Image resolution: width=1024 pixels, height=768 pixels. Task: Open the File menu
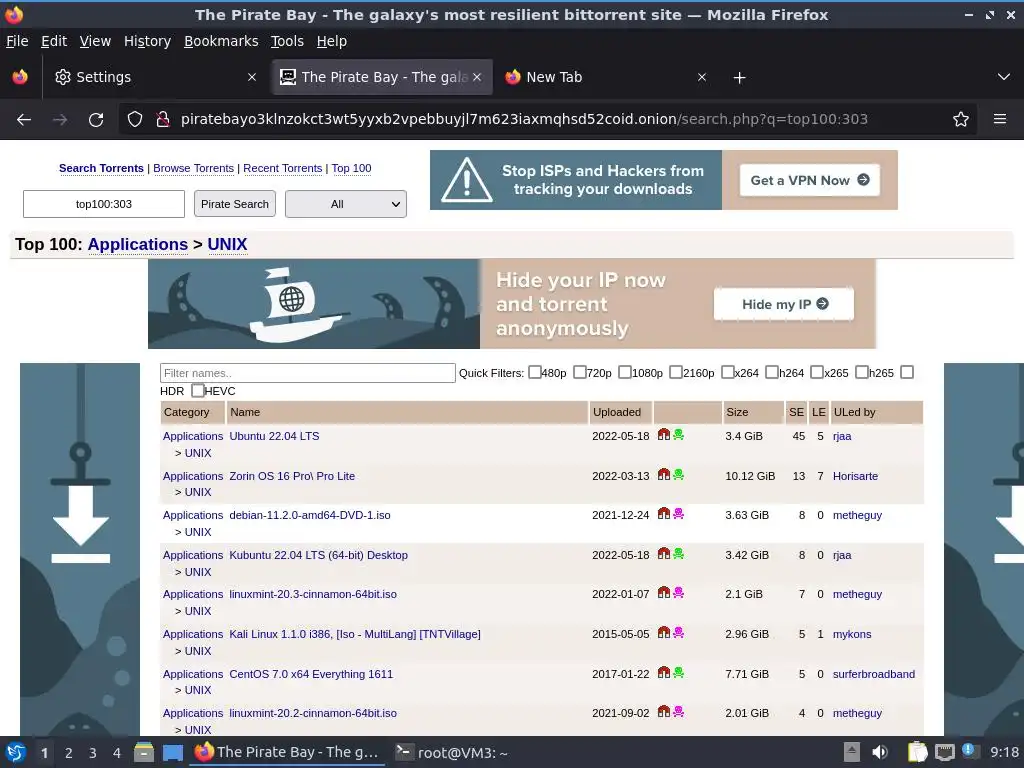(17, 41)
